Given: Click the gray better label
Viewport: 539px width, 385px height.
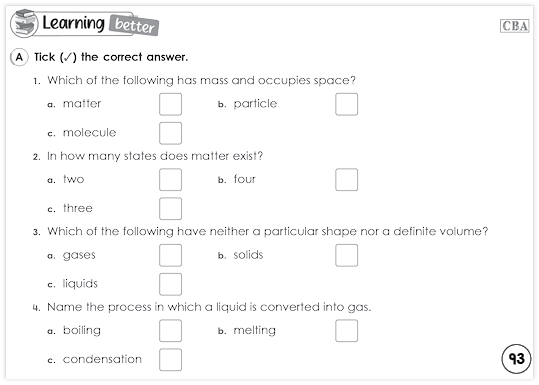Looking at the screenshot, I should [134, 25].
